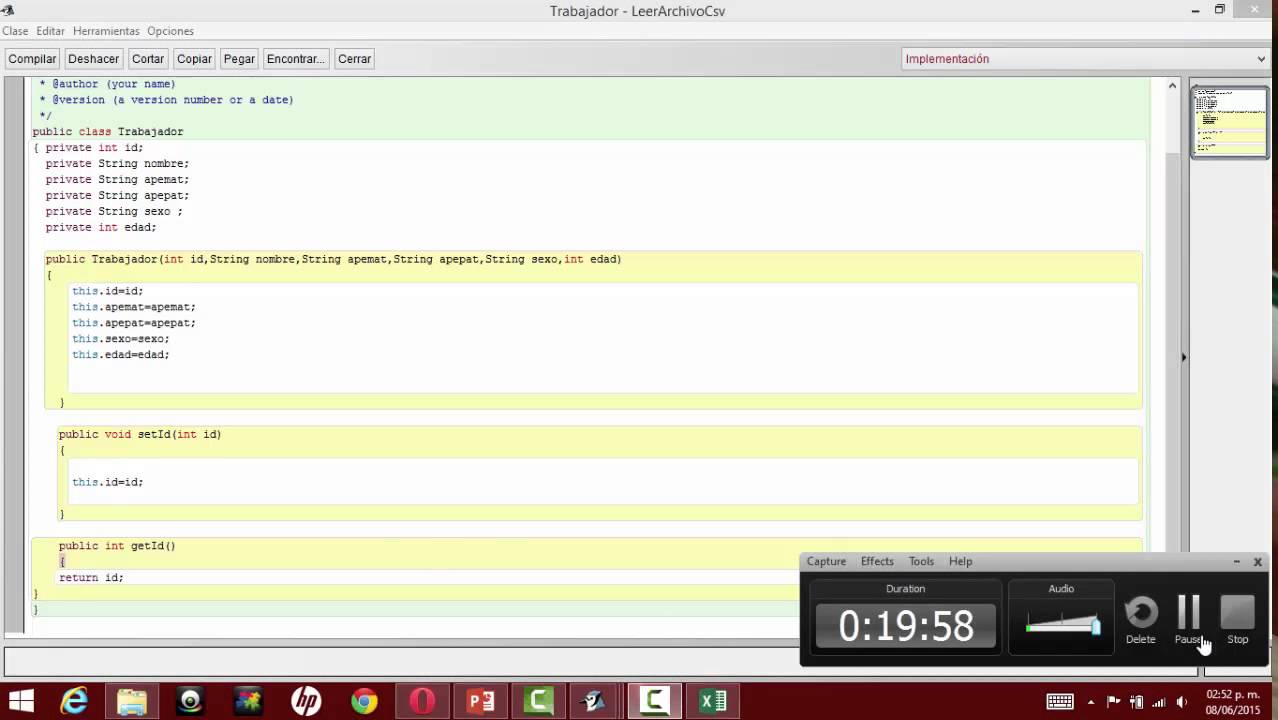The height and width of the screenshot is (720, 1278).
Task: Click the code overview minimap thumbnail
Action: [1229, 122]
